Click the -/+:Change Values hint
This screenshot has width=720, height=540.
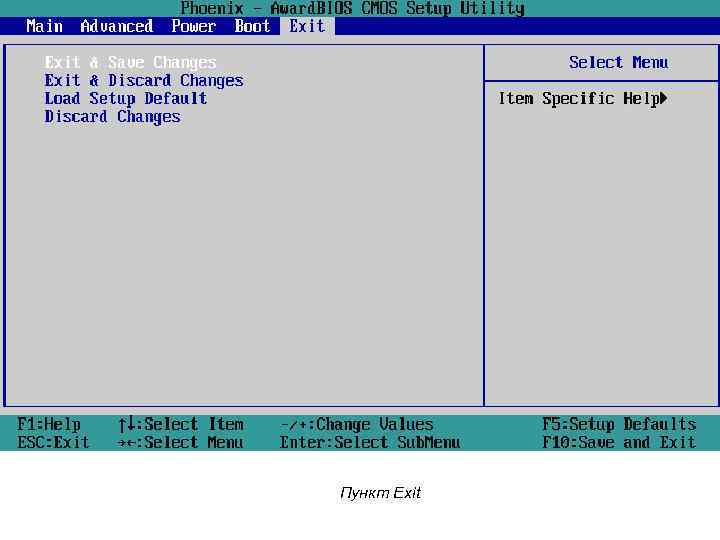[357, 424]
